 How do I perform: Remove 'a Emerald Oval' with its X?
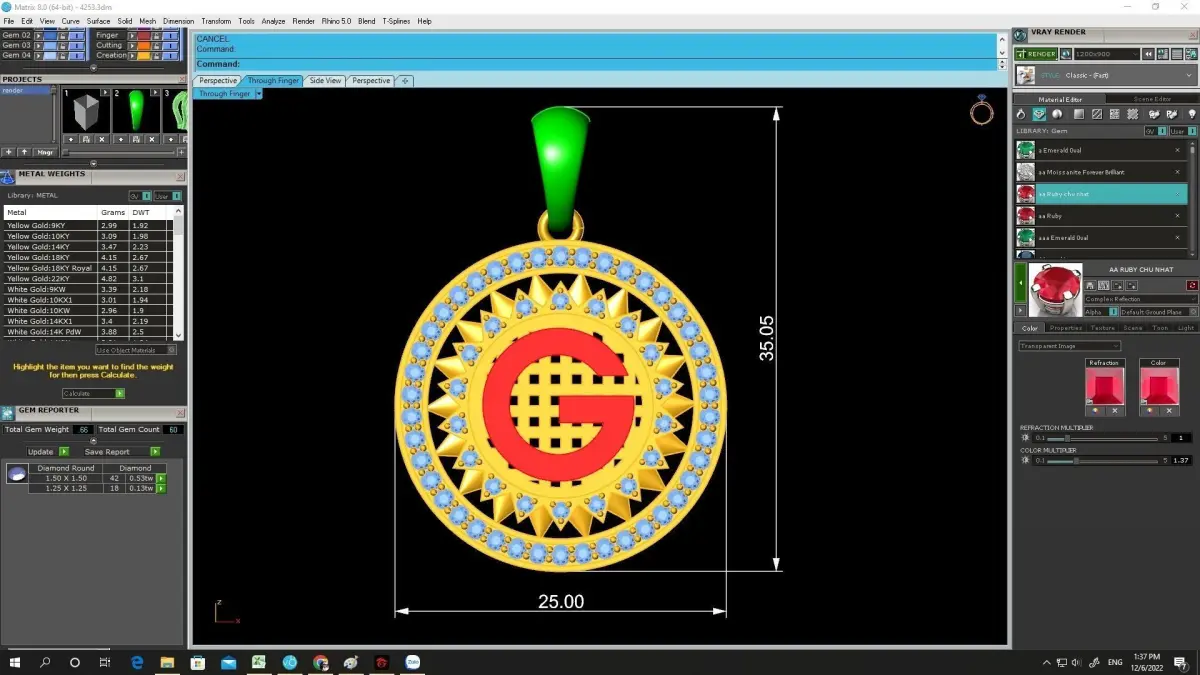click(1177, 150)
